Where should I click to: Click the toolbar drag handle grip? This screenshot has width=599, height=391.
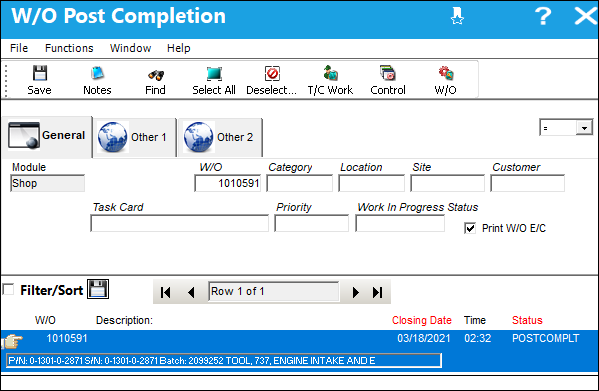(x=6, y=81)
